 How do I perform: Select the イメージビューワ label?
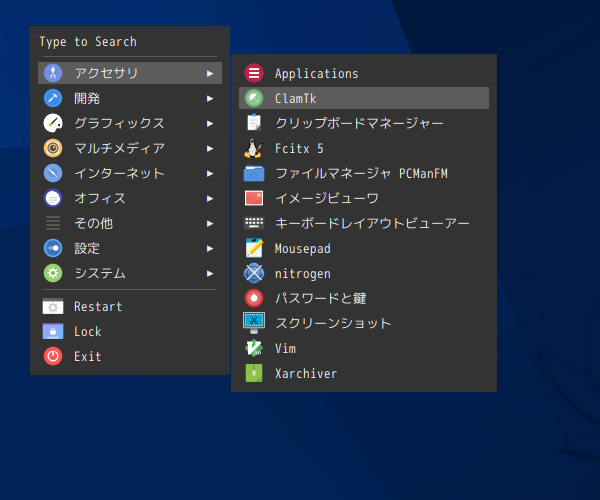(x=327, y=198)
